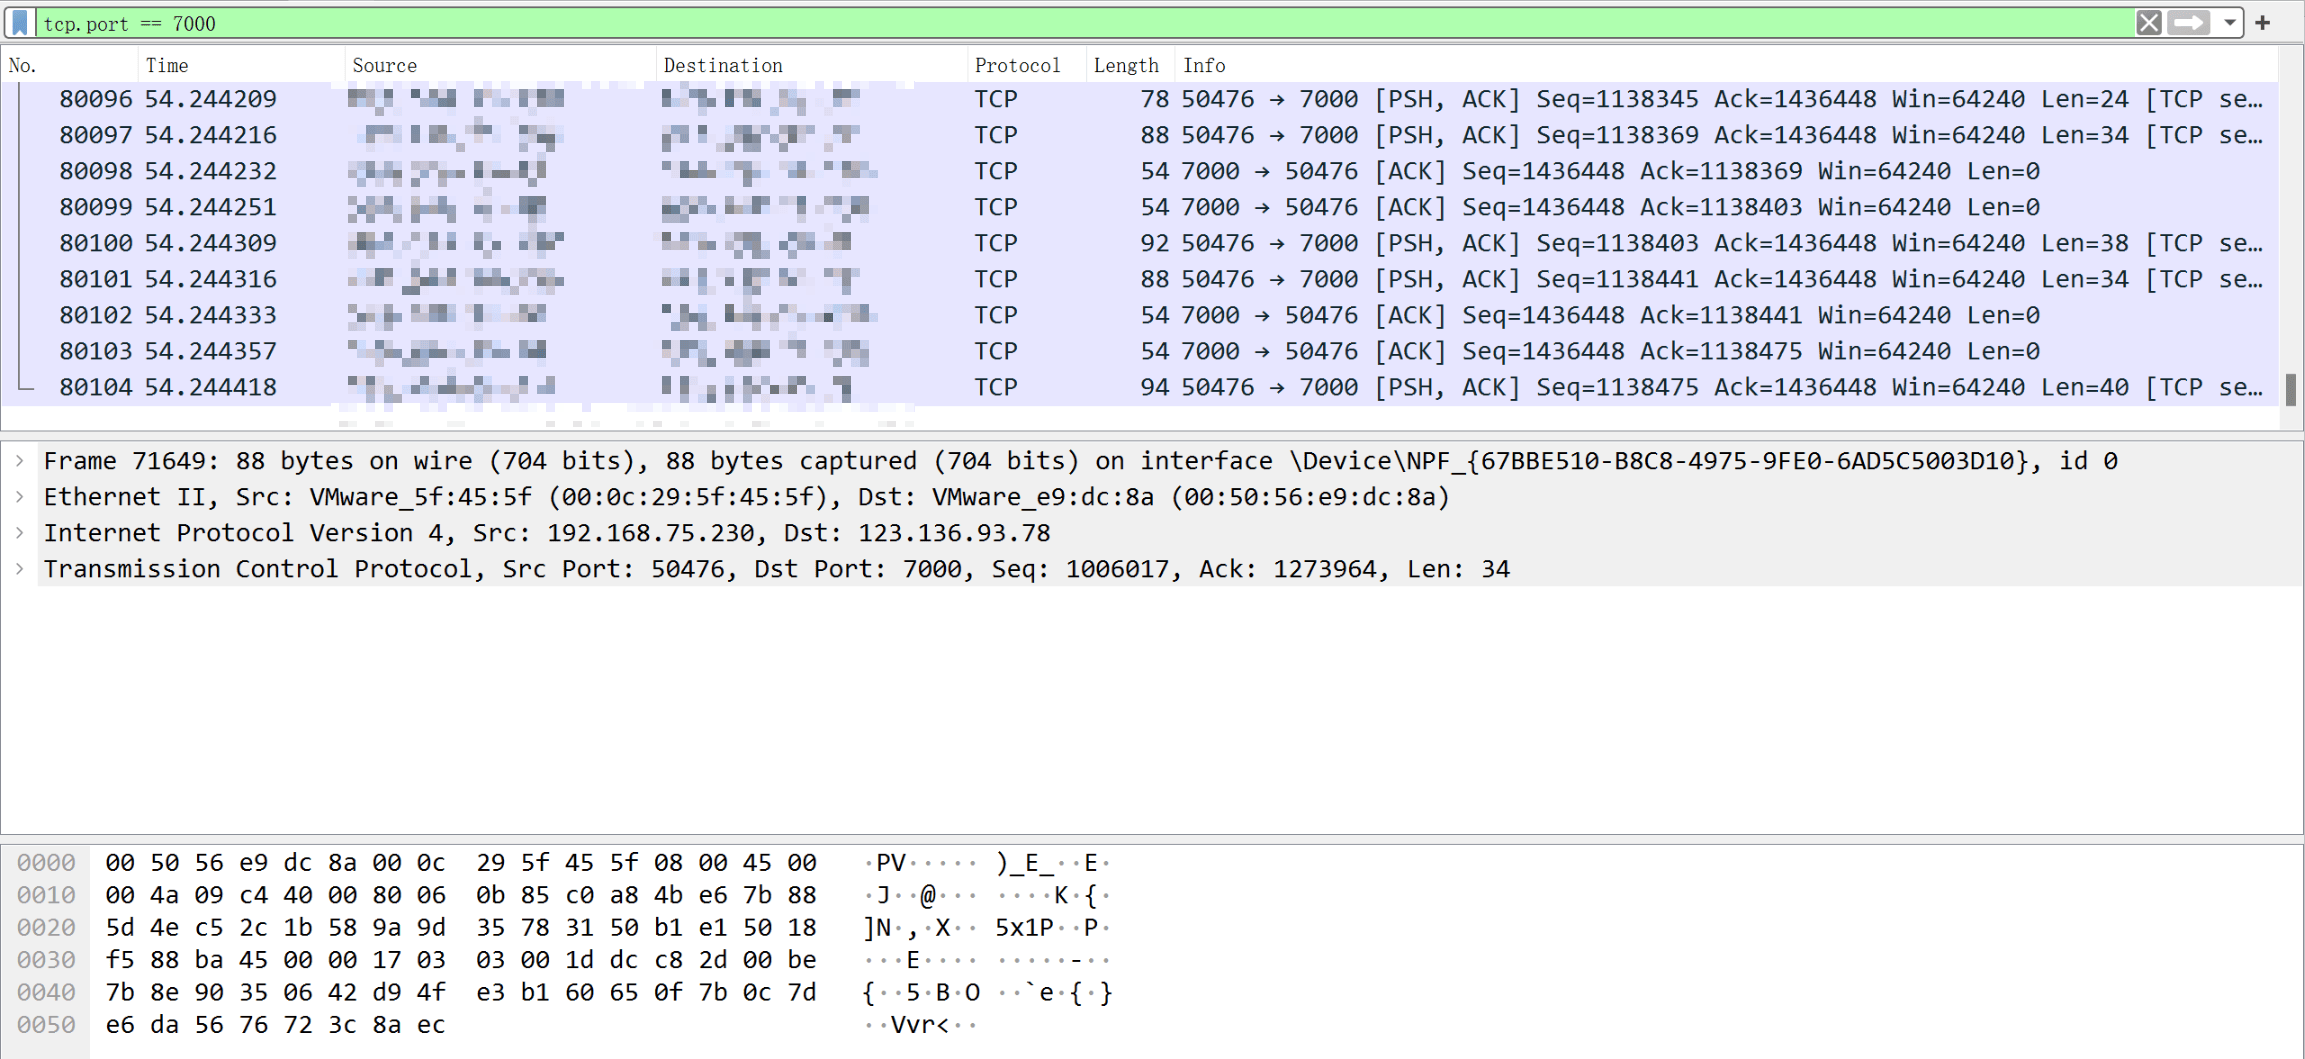Click length value 78 of packet 80096
Image resolution: width=2305 pixels, height=1059 pixels.
(x=1154, y=99)
